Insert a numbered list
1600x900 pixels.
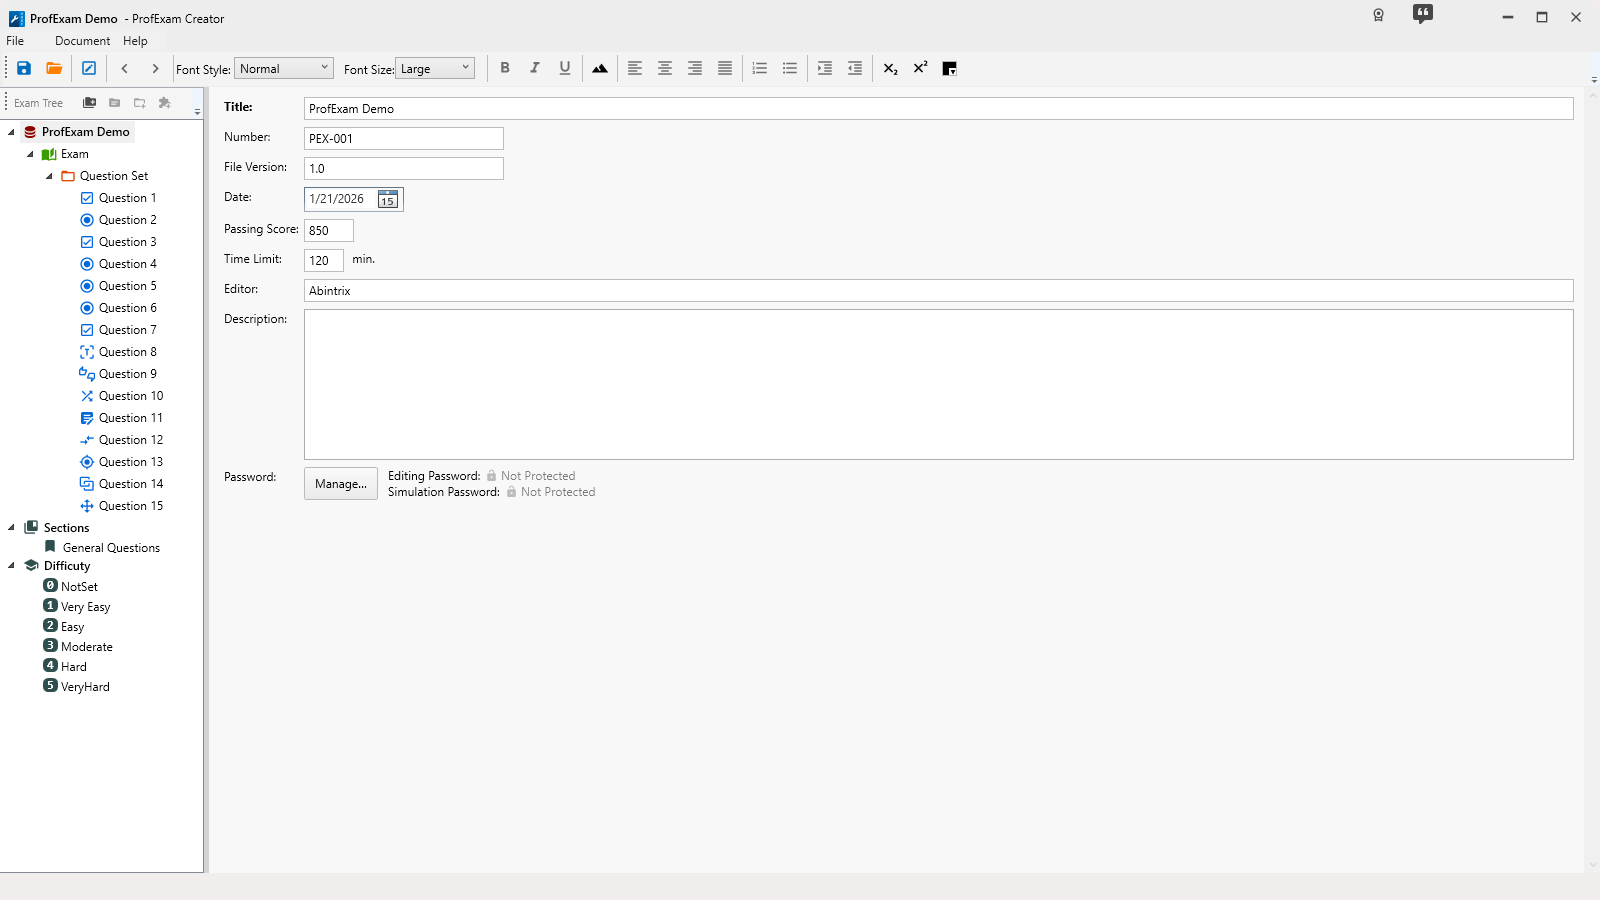760,68
